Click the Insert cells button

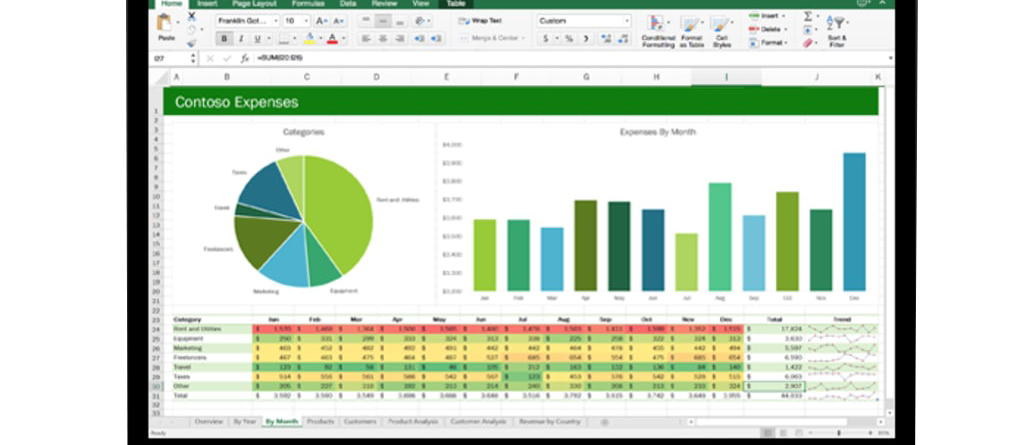pyautogui.click(x=766, y=16)
